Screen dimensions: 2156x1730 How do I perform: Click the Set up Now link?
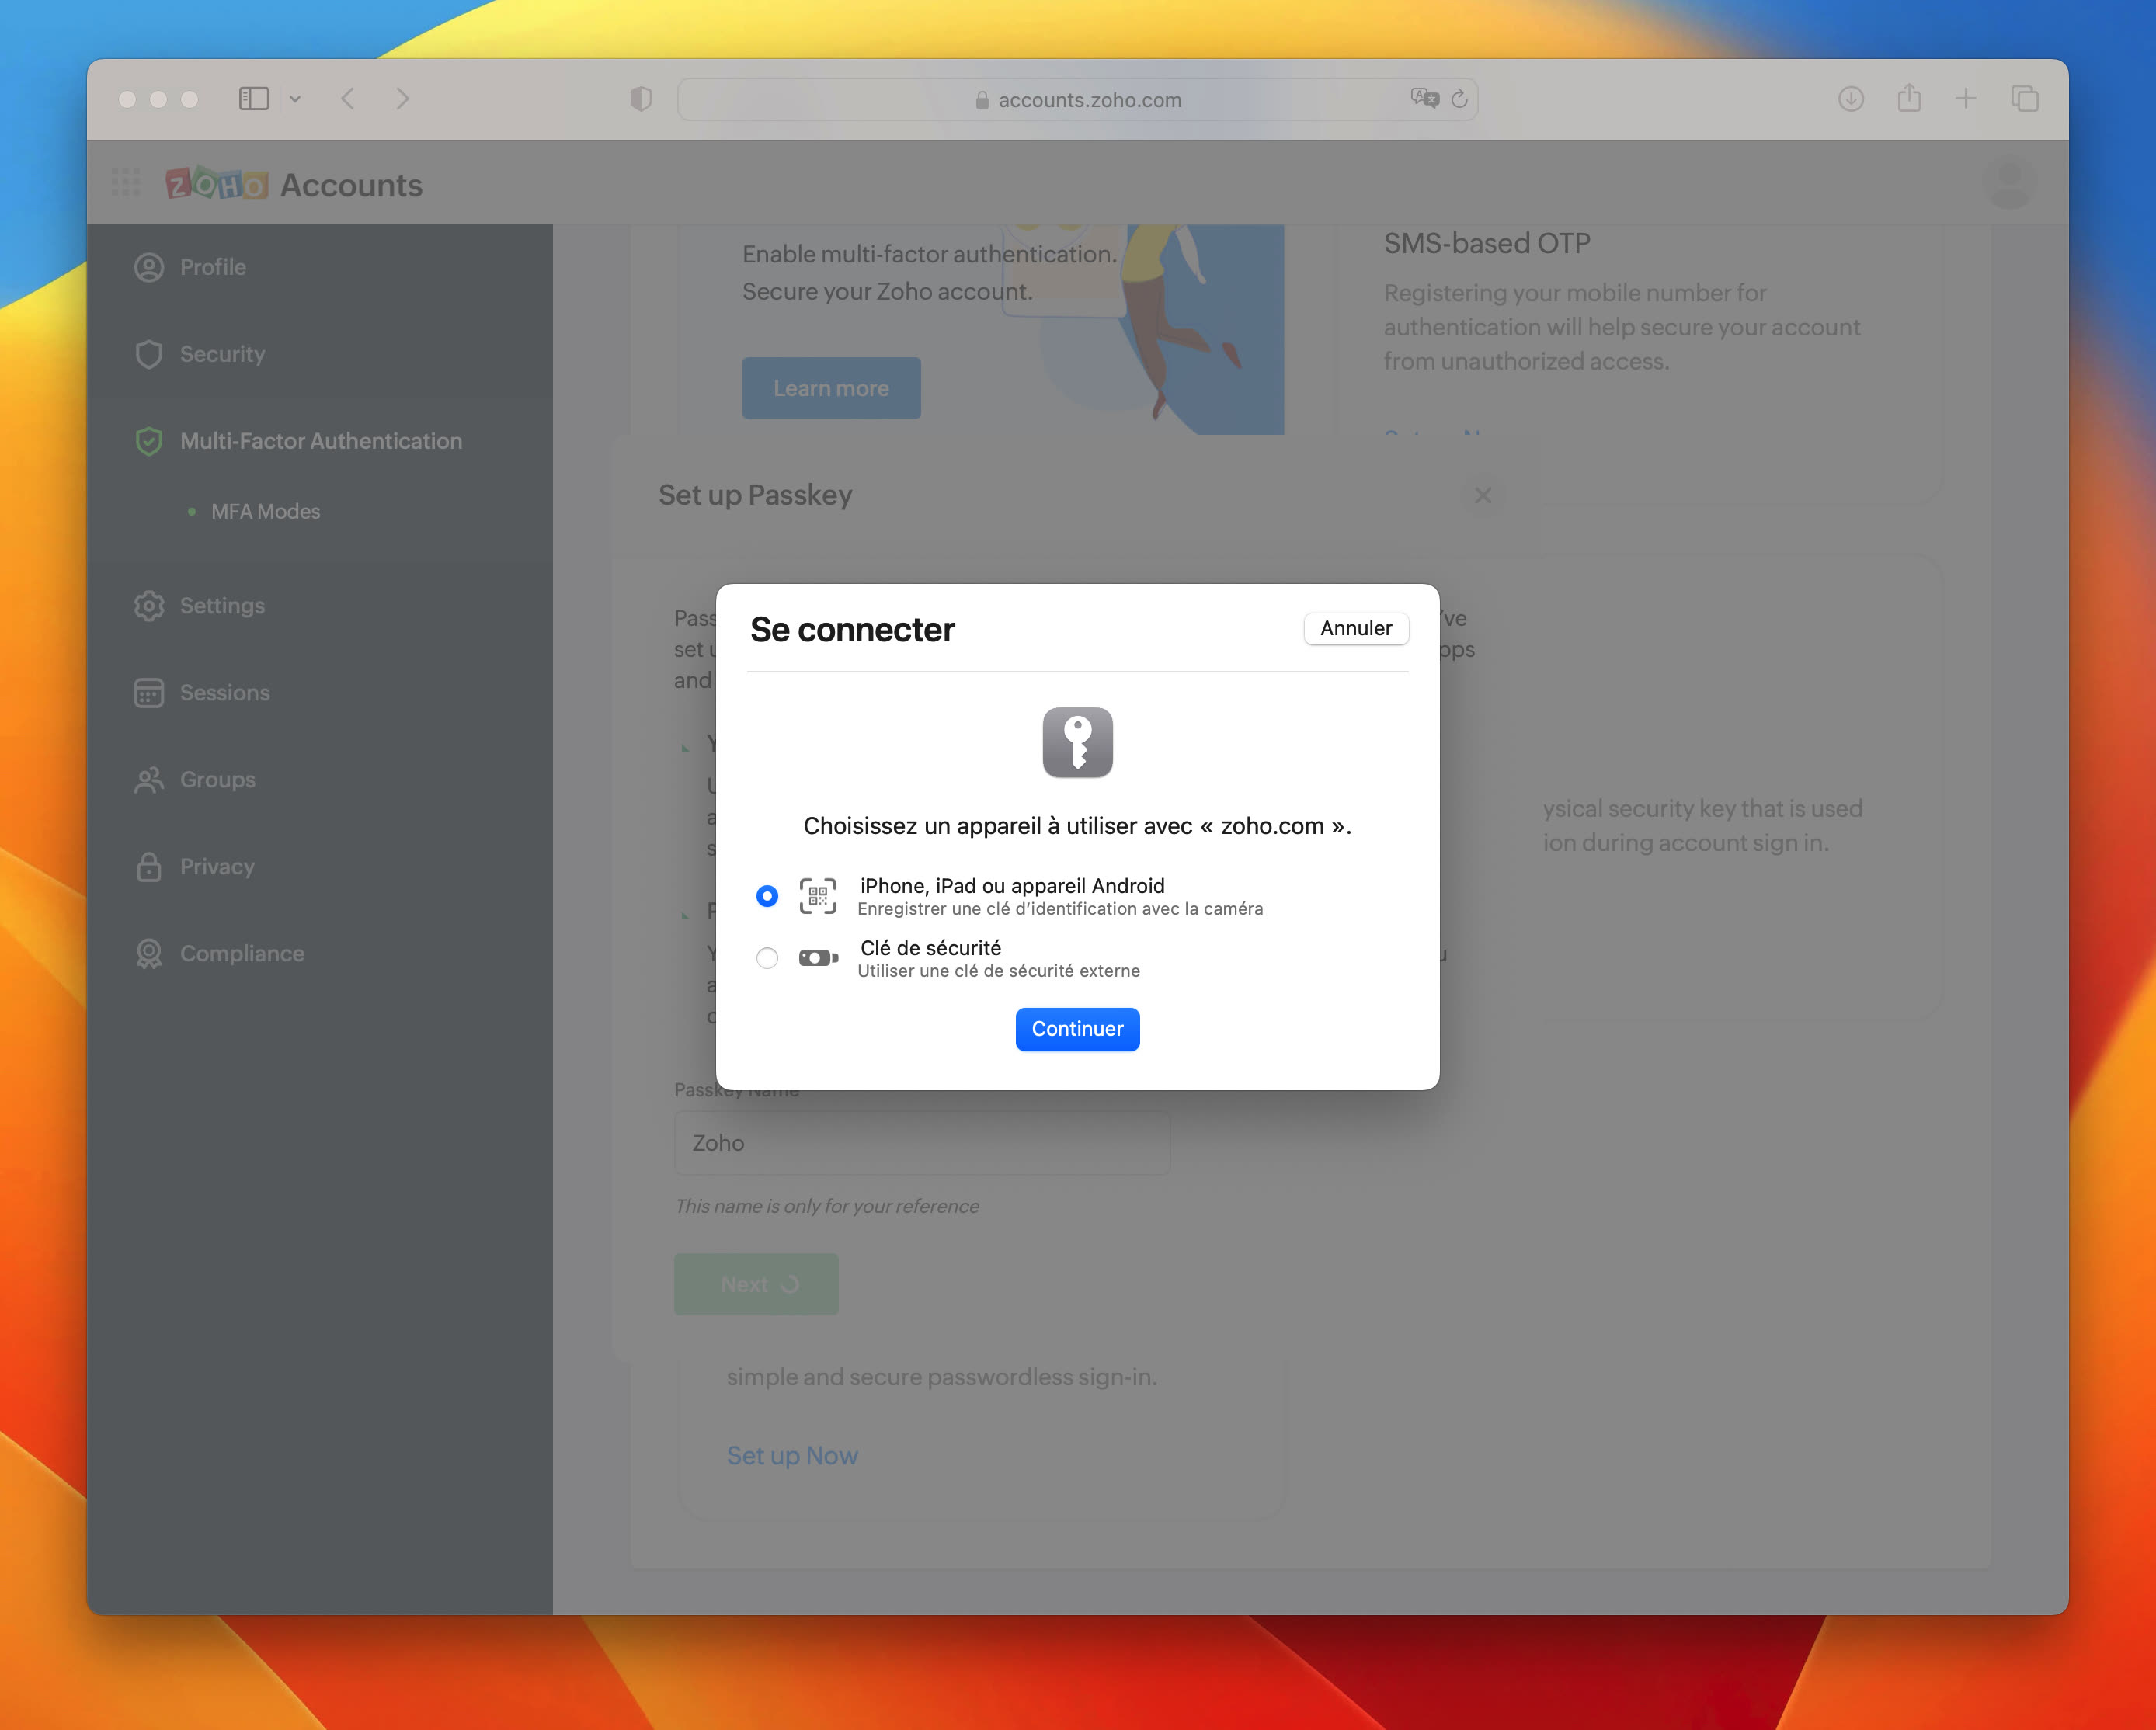click(792, 1456)
